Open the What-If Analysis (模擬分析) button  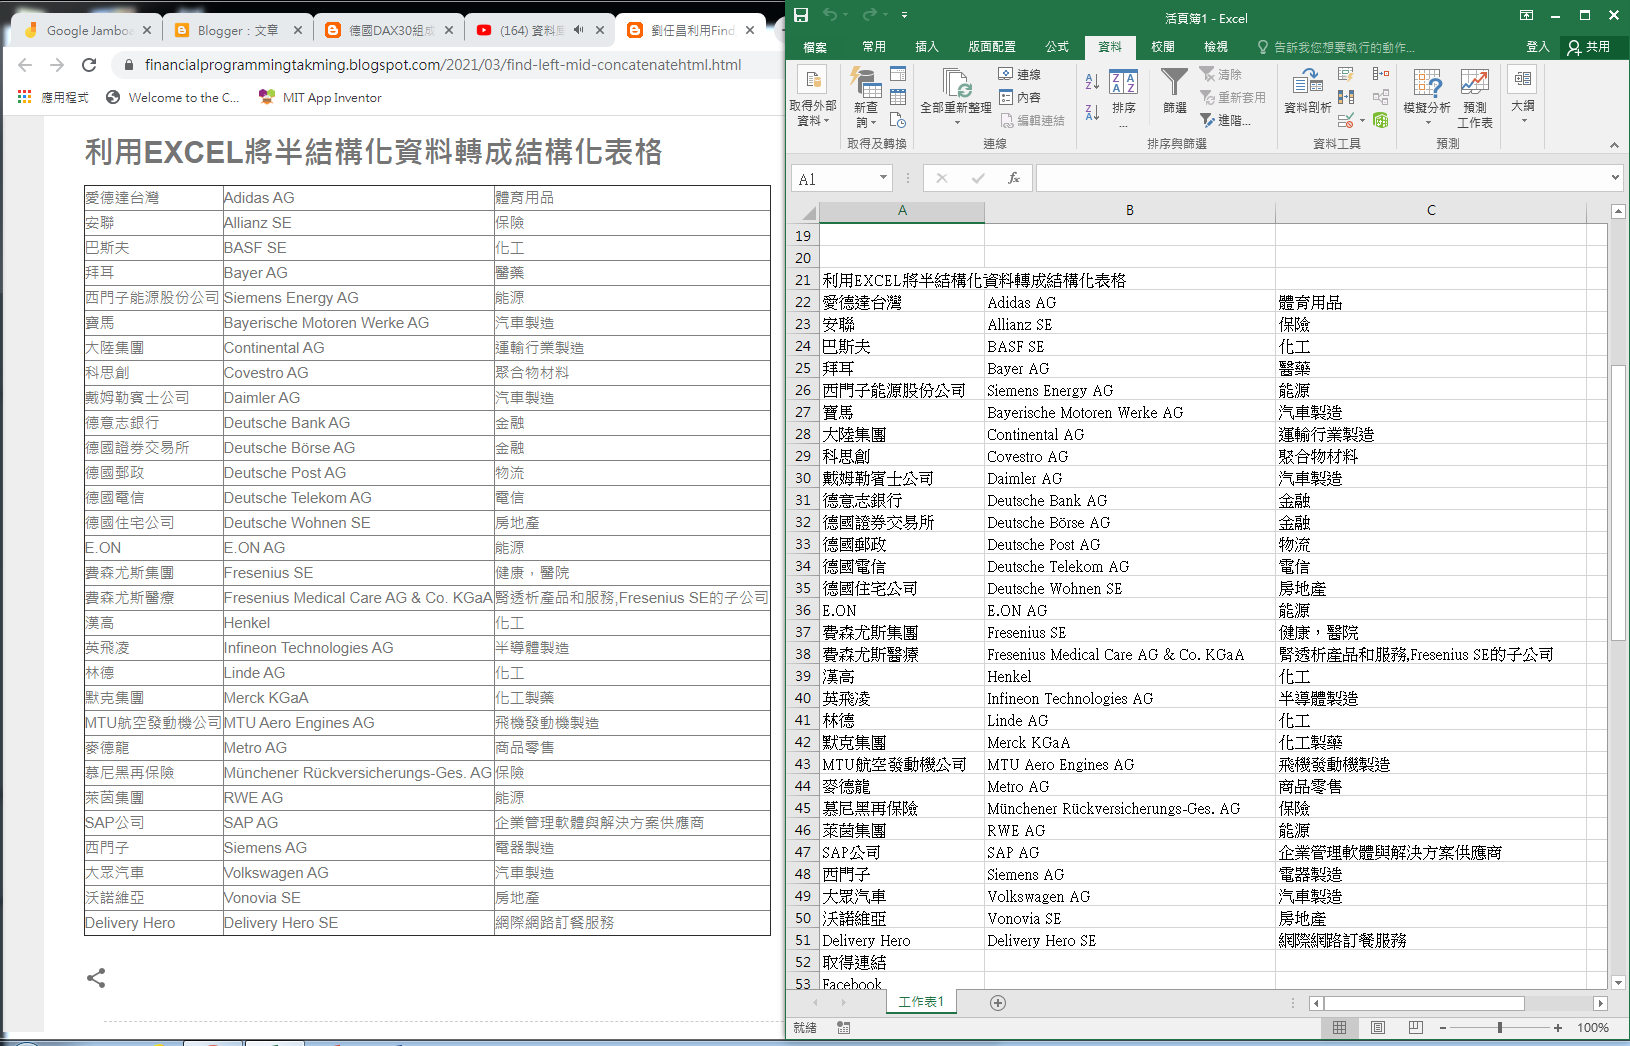1427,97
